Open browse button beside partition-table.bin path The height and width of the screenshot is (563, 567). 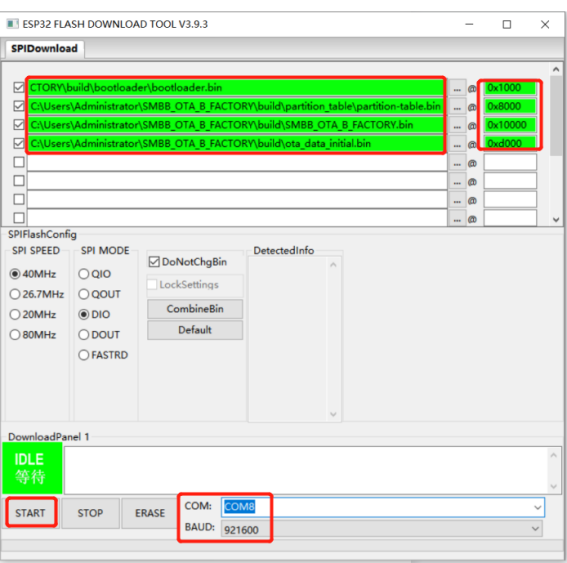click(457, 107)
